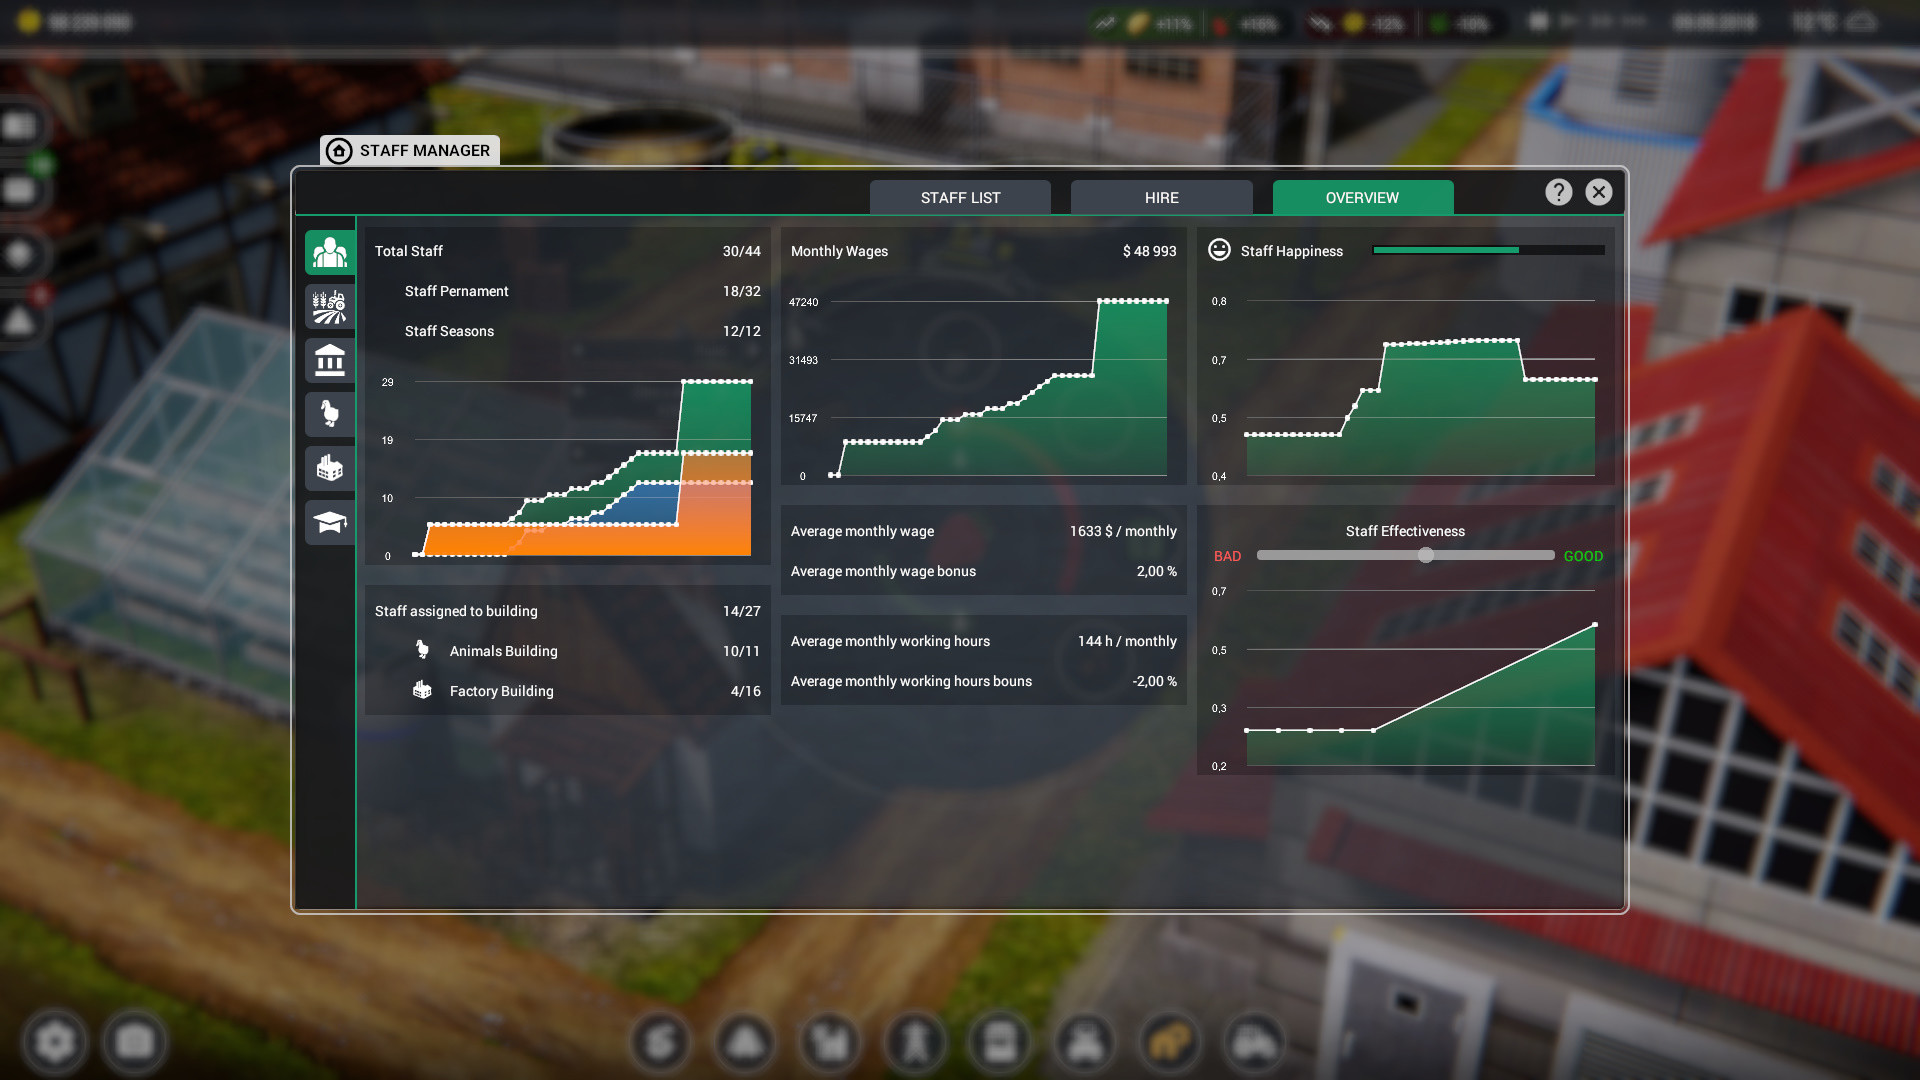
Task: Open the settings gear at bottom left
Action: pyautogui.click(x=55, y=1041)
